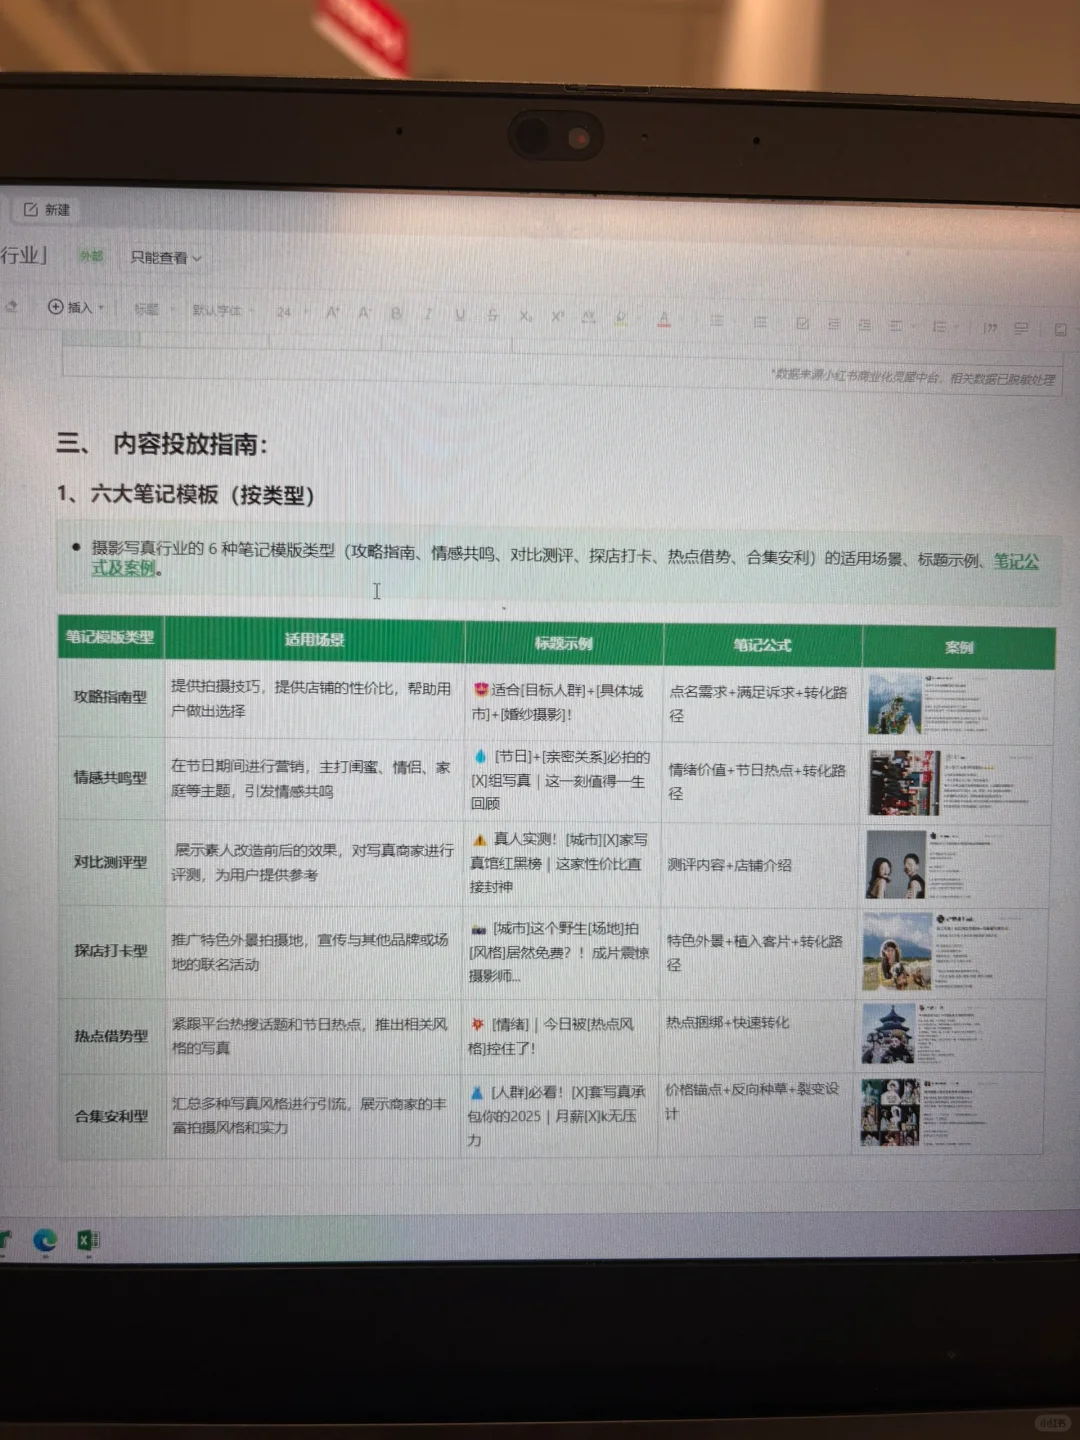Open the 默认字体 font dropdown
Image resolution: width=1080 pixels, height=1440 pixels.
point(222,310)
